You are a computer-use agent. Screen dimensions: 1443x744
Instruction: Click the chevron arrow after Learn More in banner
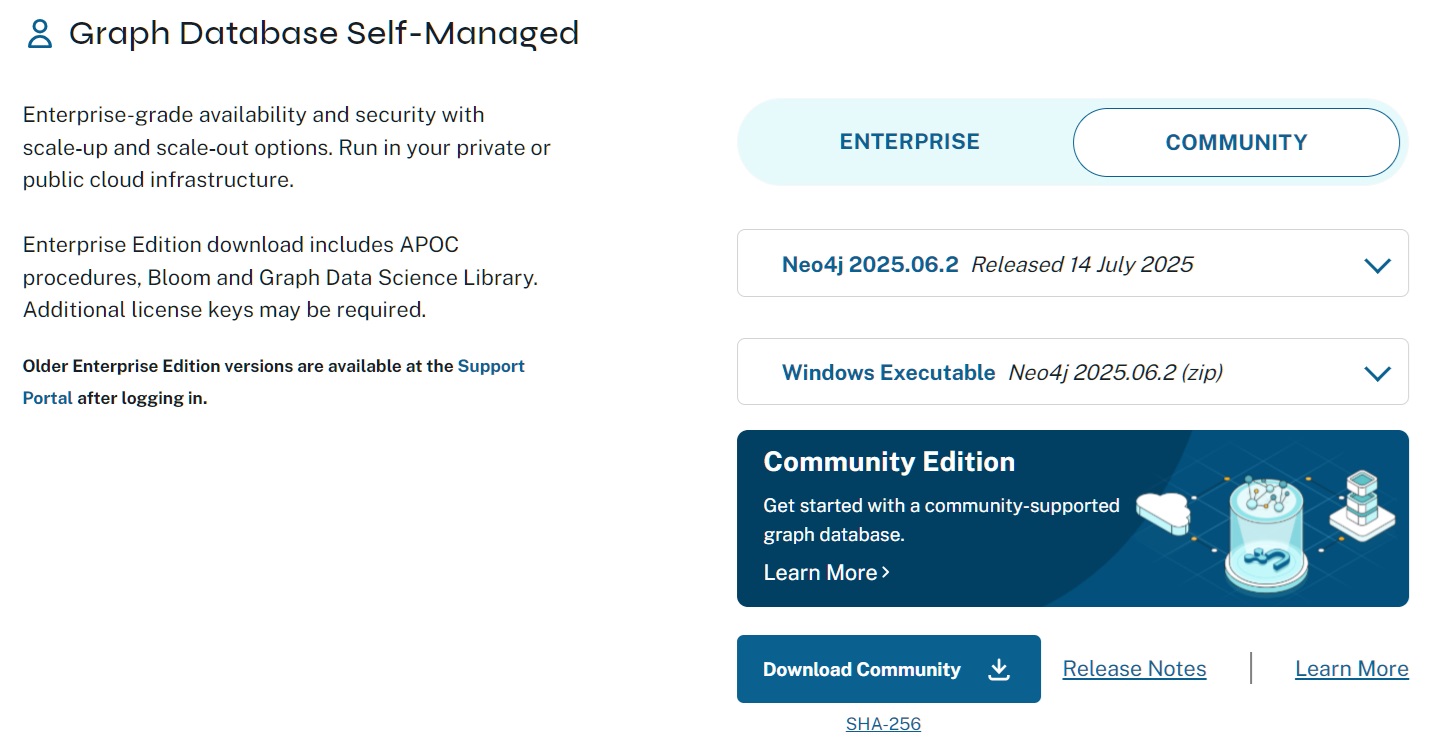click(886, 572)
